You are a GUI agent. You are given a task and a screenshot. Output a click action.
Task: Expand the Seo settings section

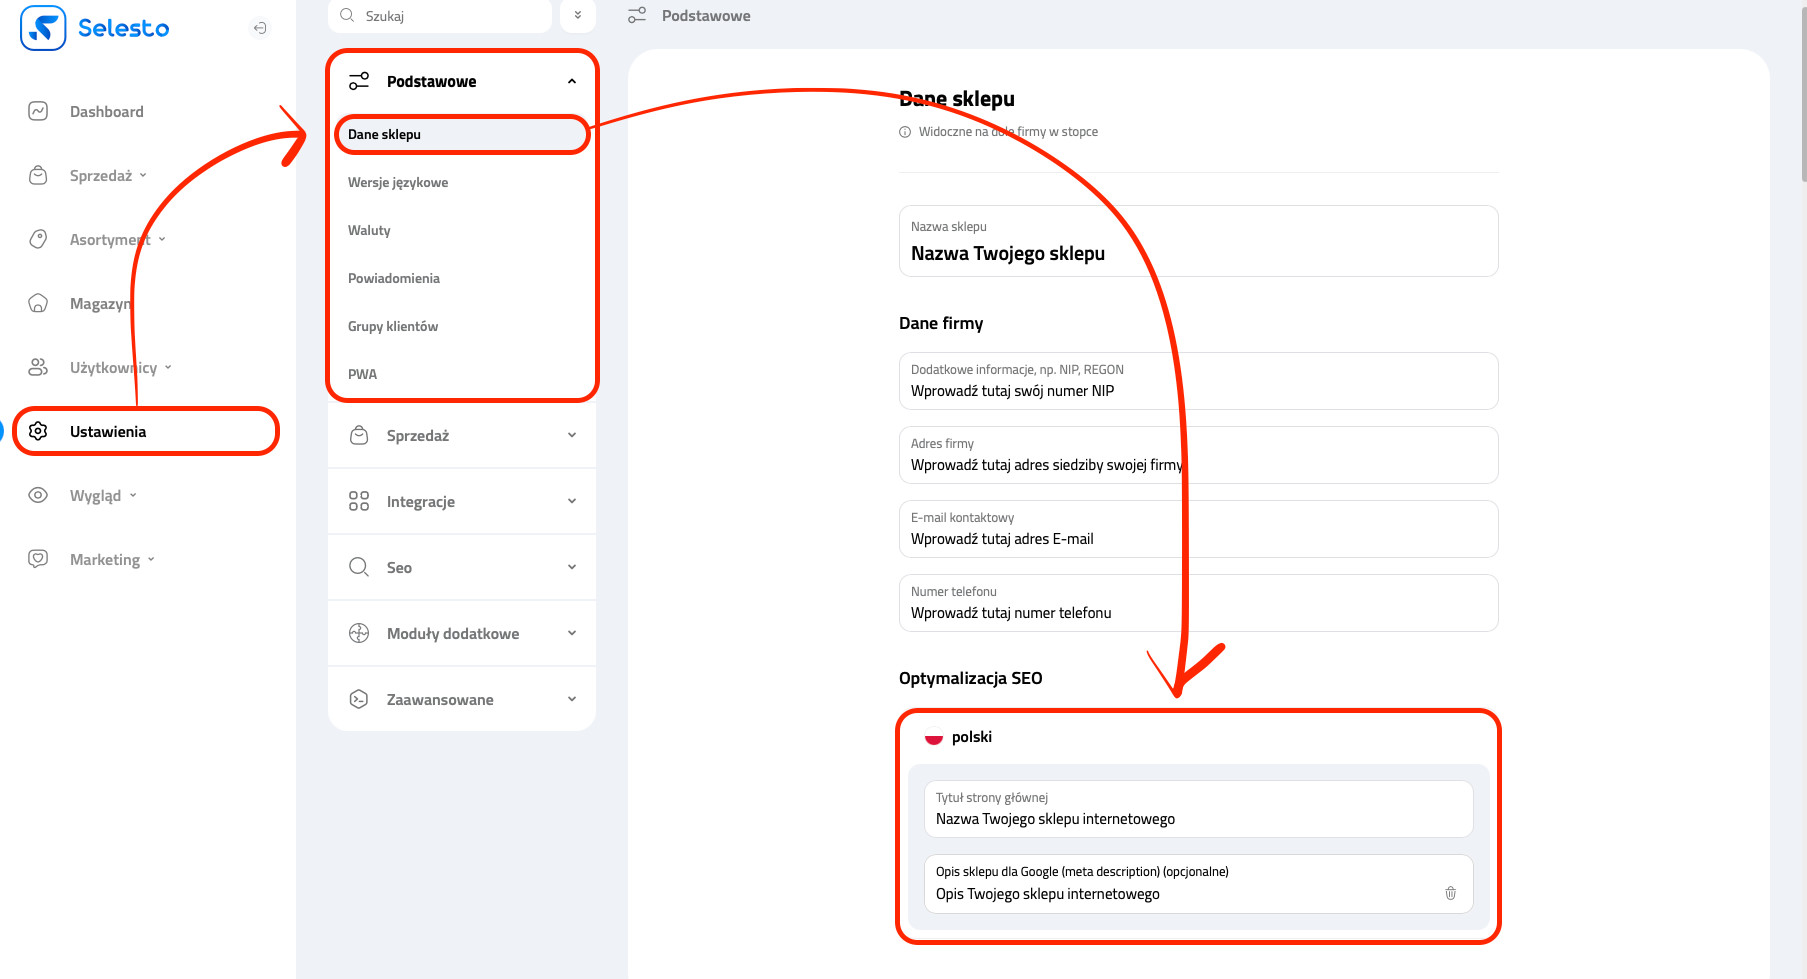(571, 568)
